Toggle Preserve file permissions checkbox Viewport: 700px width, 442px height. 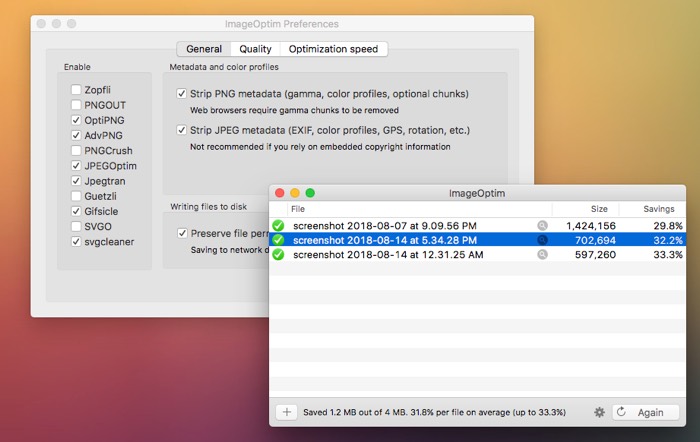[182, 233]
